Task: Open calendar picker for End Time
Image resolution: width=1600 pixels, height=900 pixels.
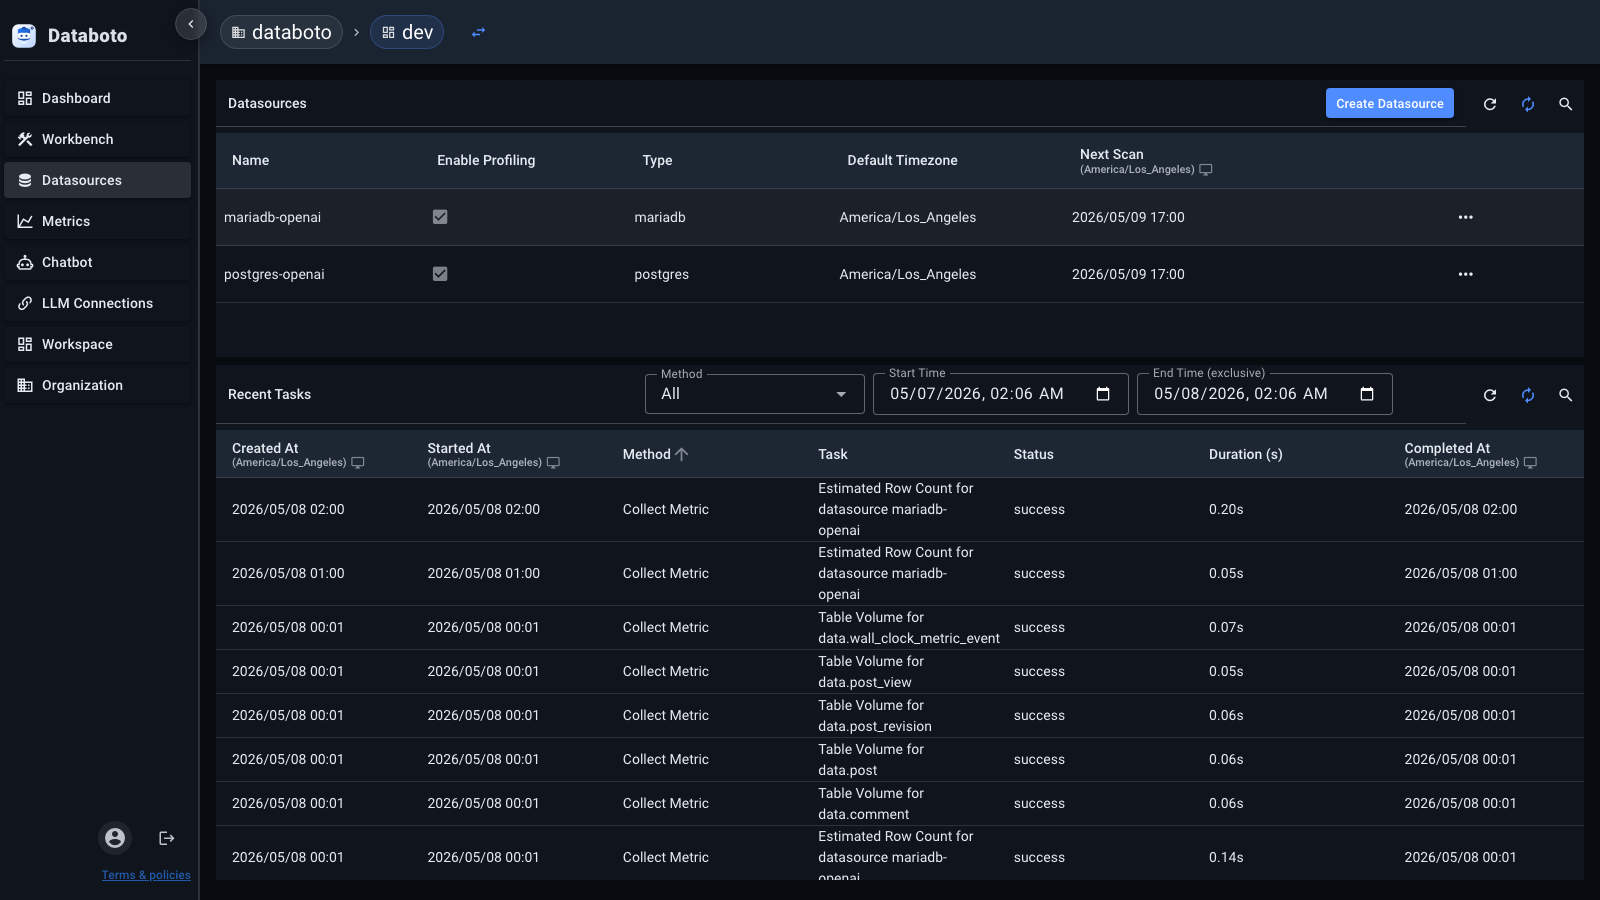Action: pyautogui.click(x=1367, y=394)
